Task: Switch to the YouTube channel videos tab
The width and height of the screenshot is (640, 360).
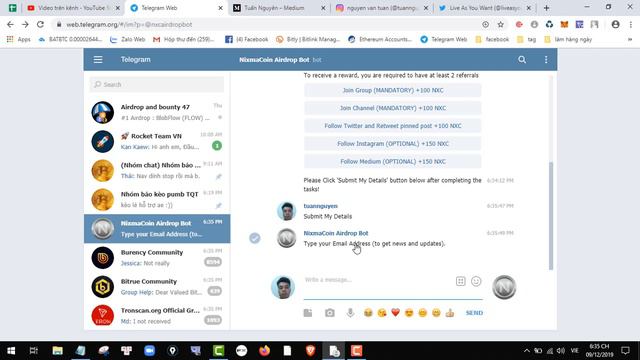Action: tap(72, 8)
